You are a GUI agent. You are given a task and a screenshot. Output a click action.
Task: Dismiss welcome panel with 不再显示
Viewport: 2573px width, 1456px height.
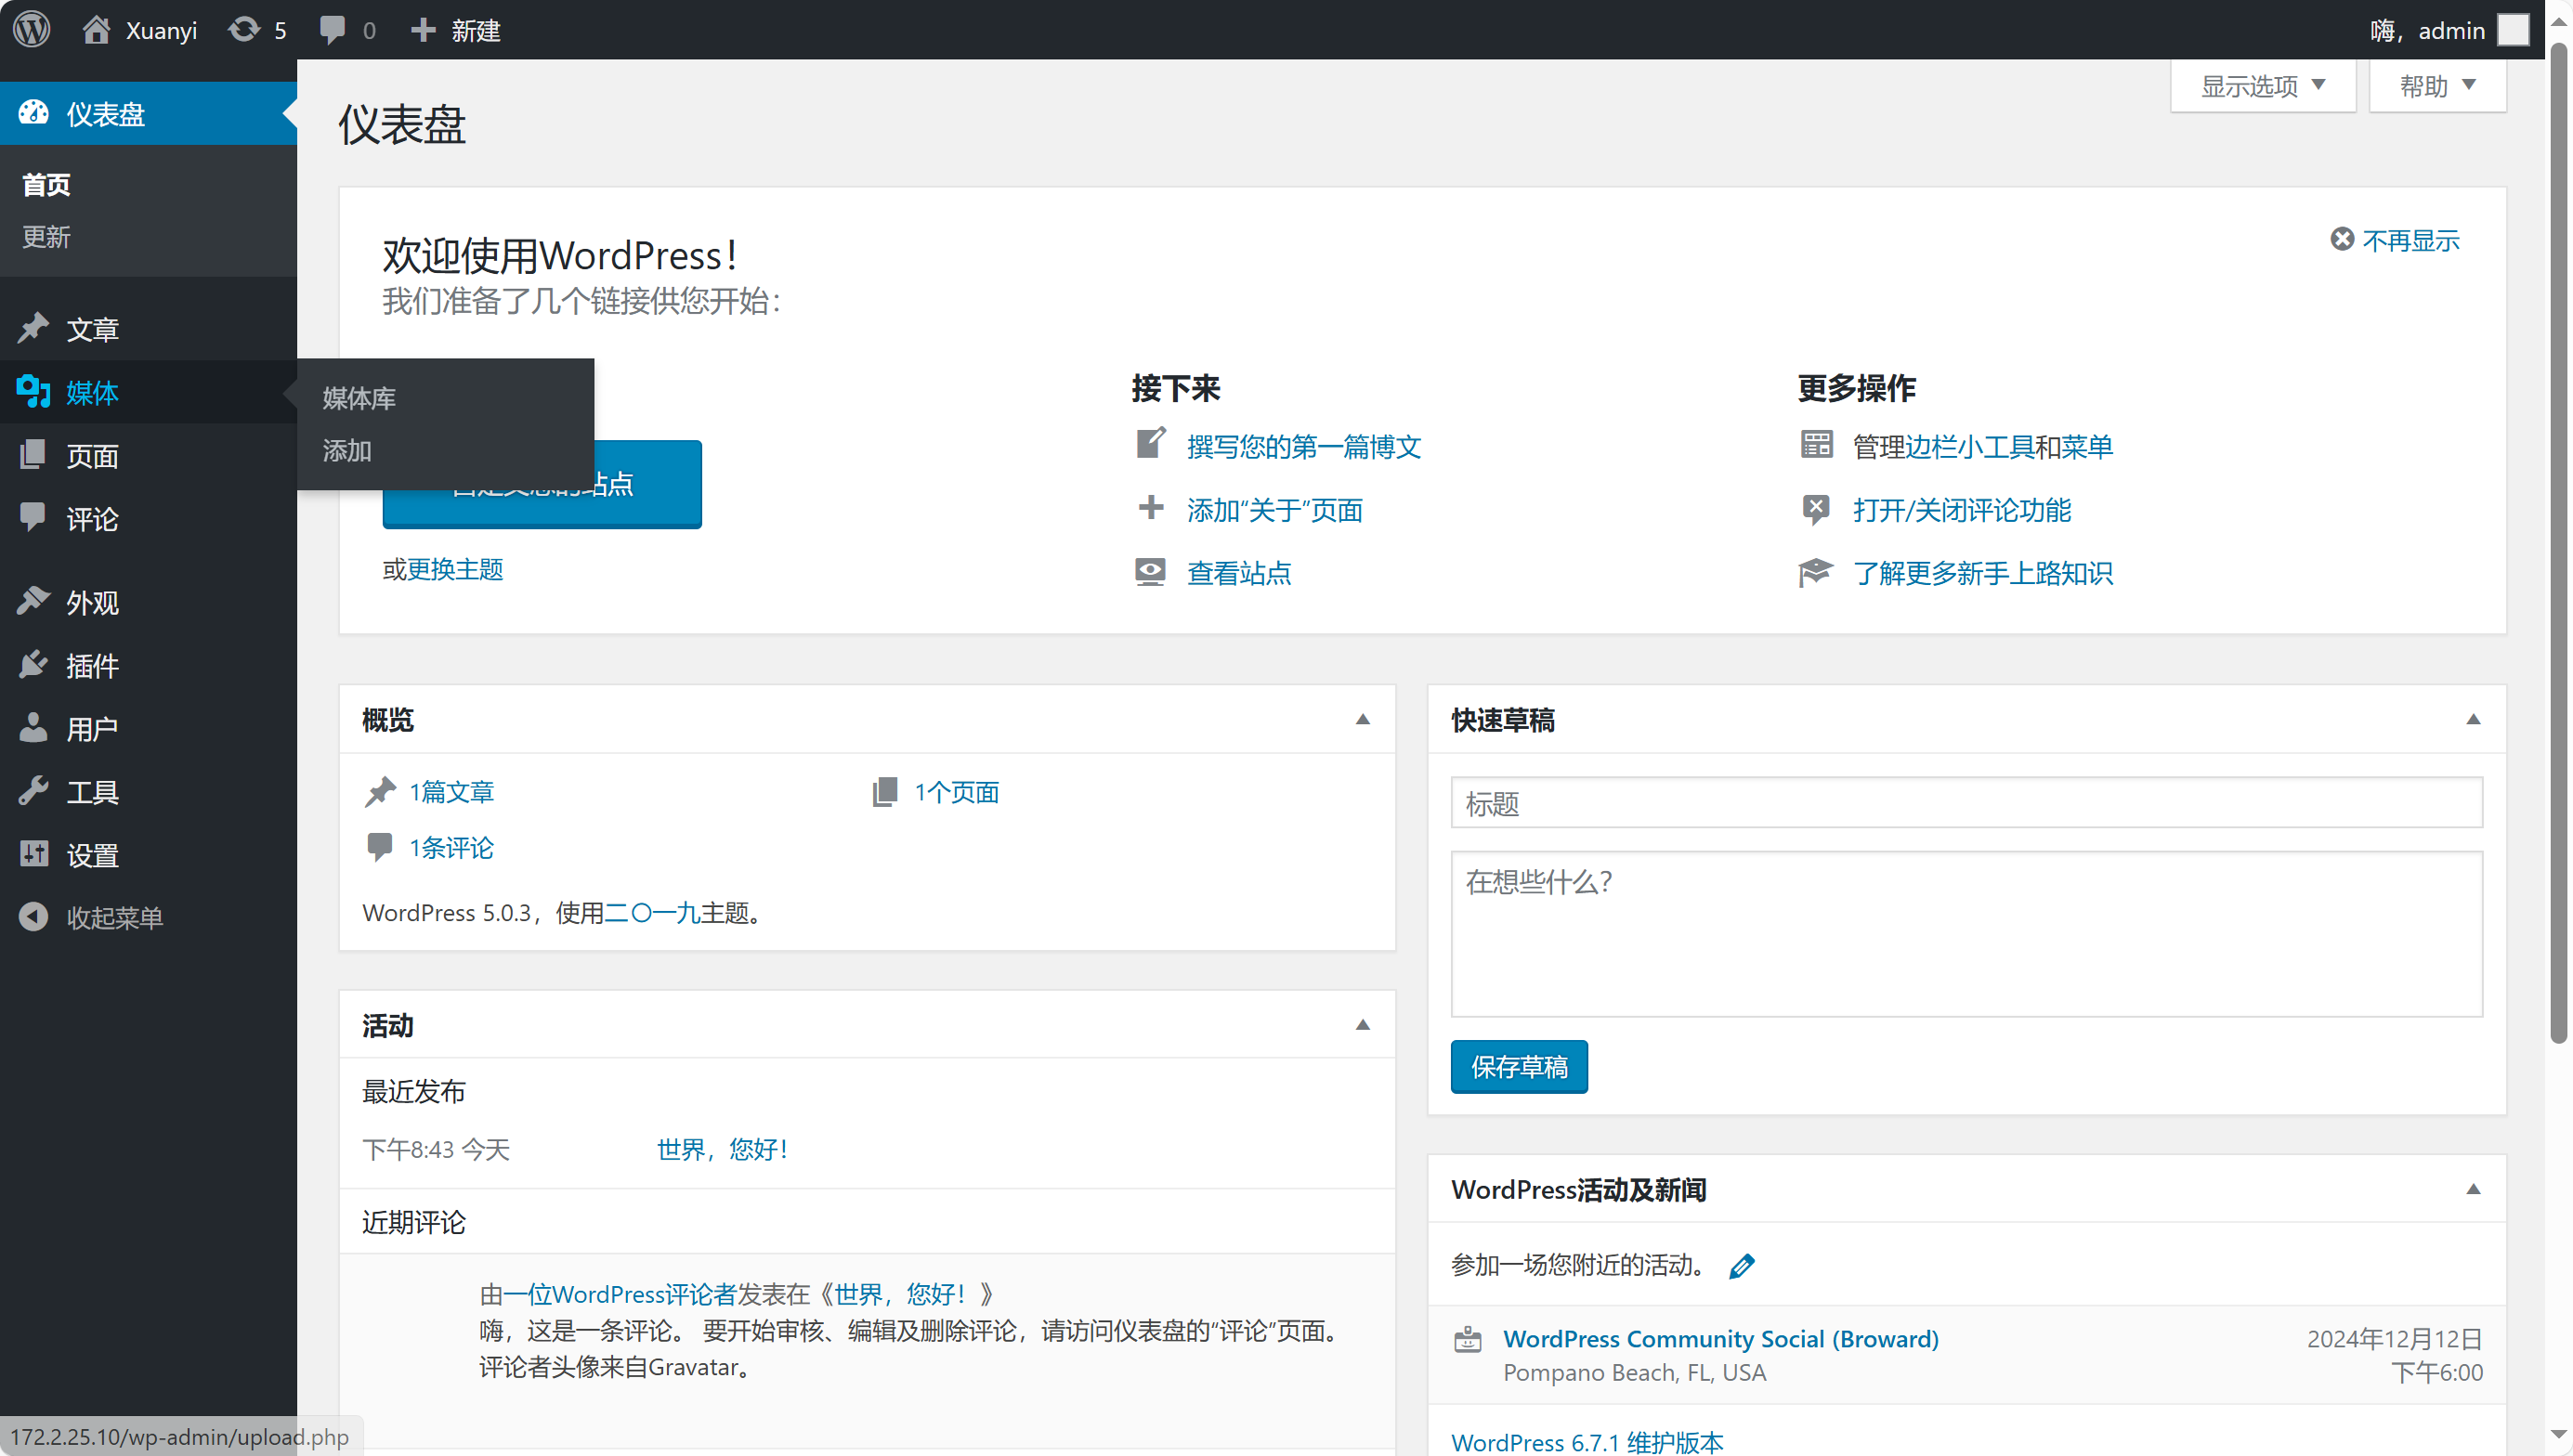pos(2396,240)
